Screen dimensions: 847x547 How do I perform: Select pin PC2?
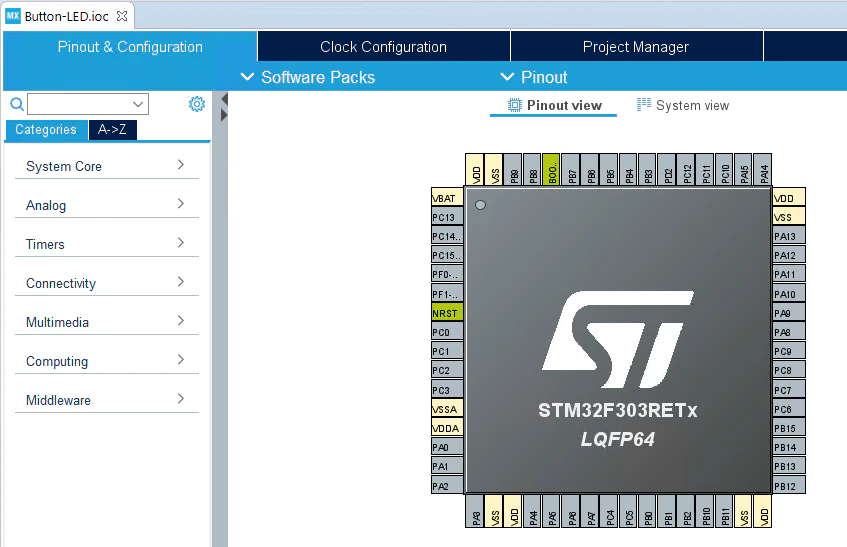(447, 370)
